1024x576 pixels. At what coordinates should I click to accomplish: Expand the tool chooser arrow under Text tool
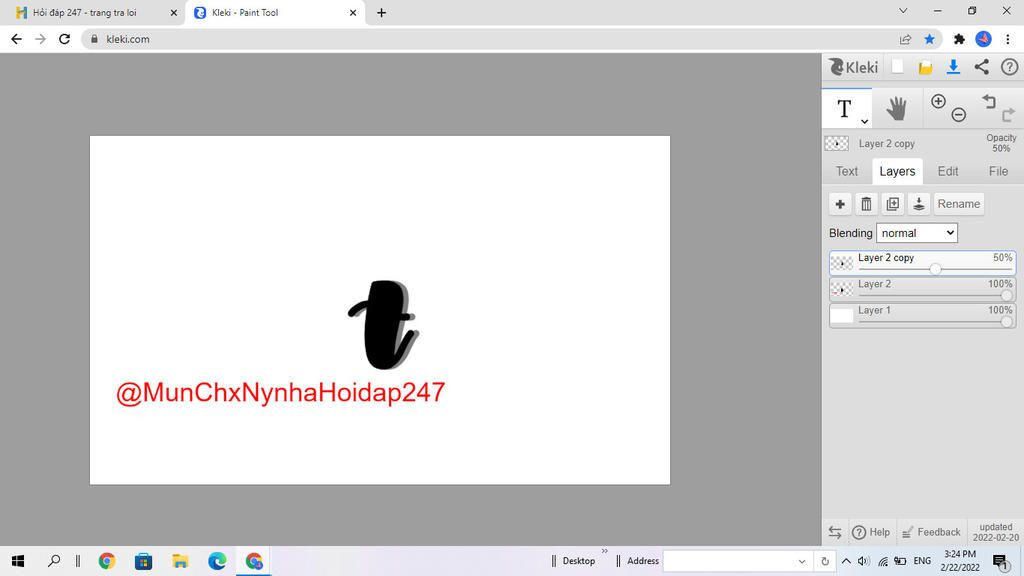pos(864,121)
